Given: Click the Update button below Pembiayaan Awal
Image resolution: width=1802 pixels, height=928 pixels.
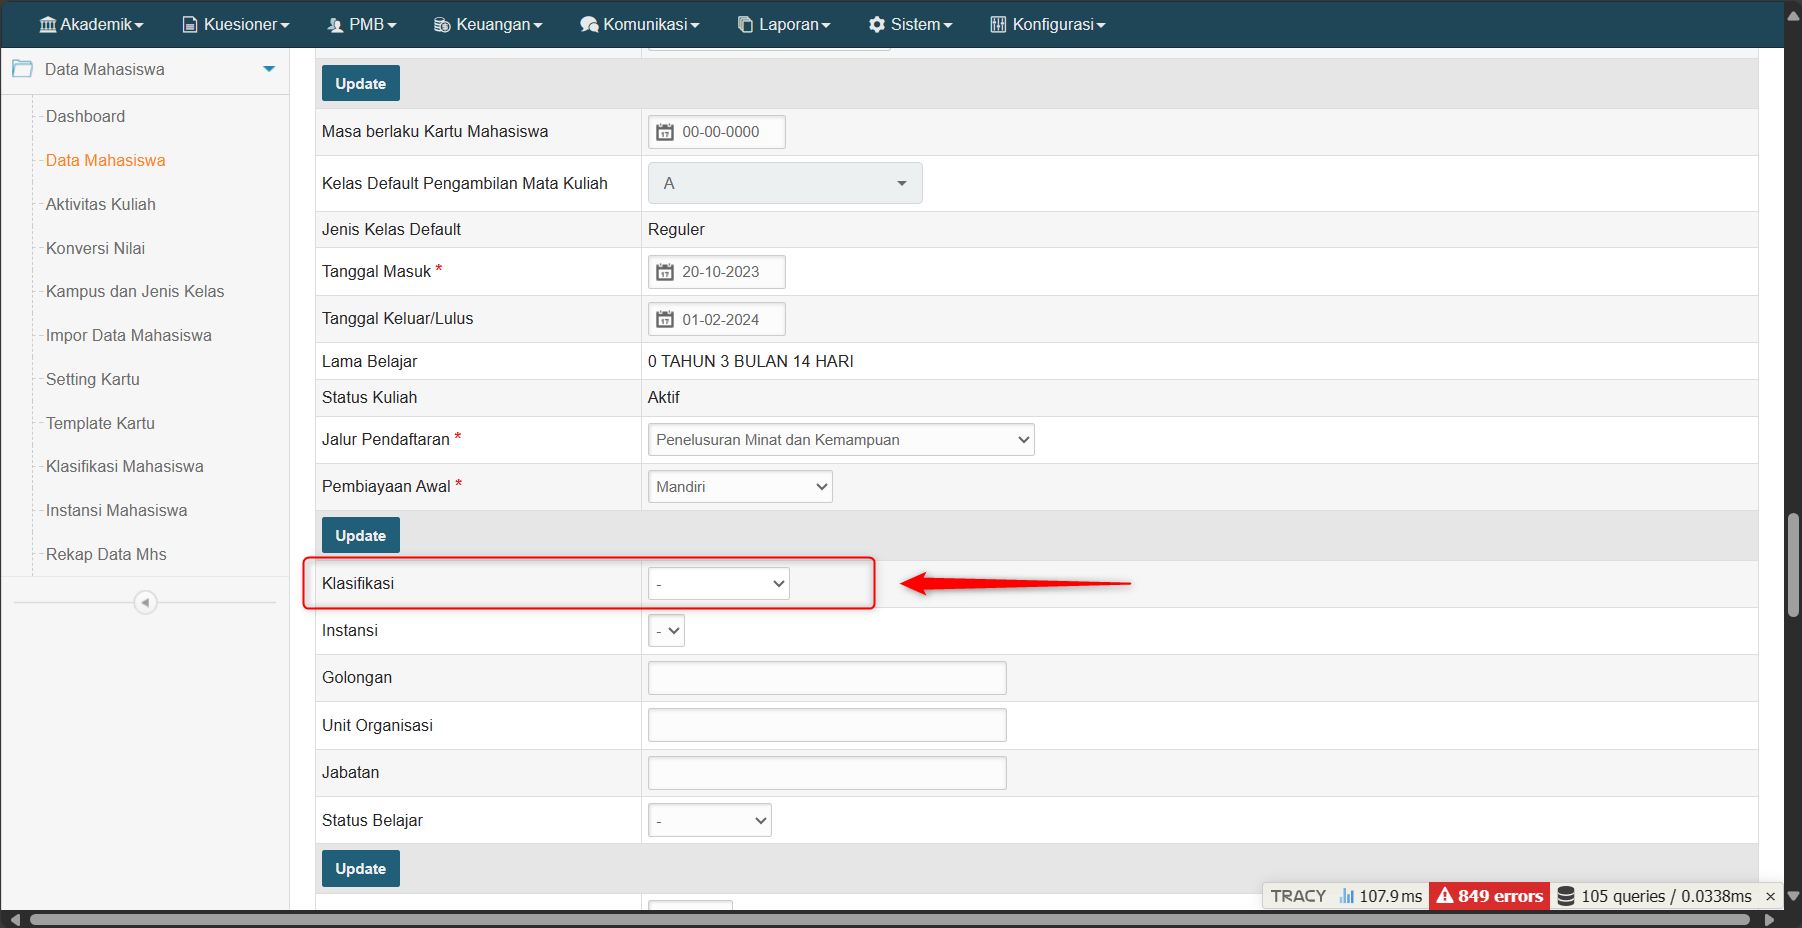Looking at the screenshot, I should click(360, 536).
